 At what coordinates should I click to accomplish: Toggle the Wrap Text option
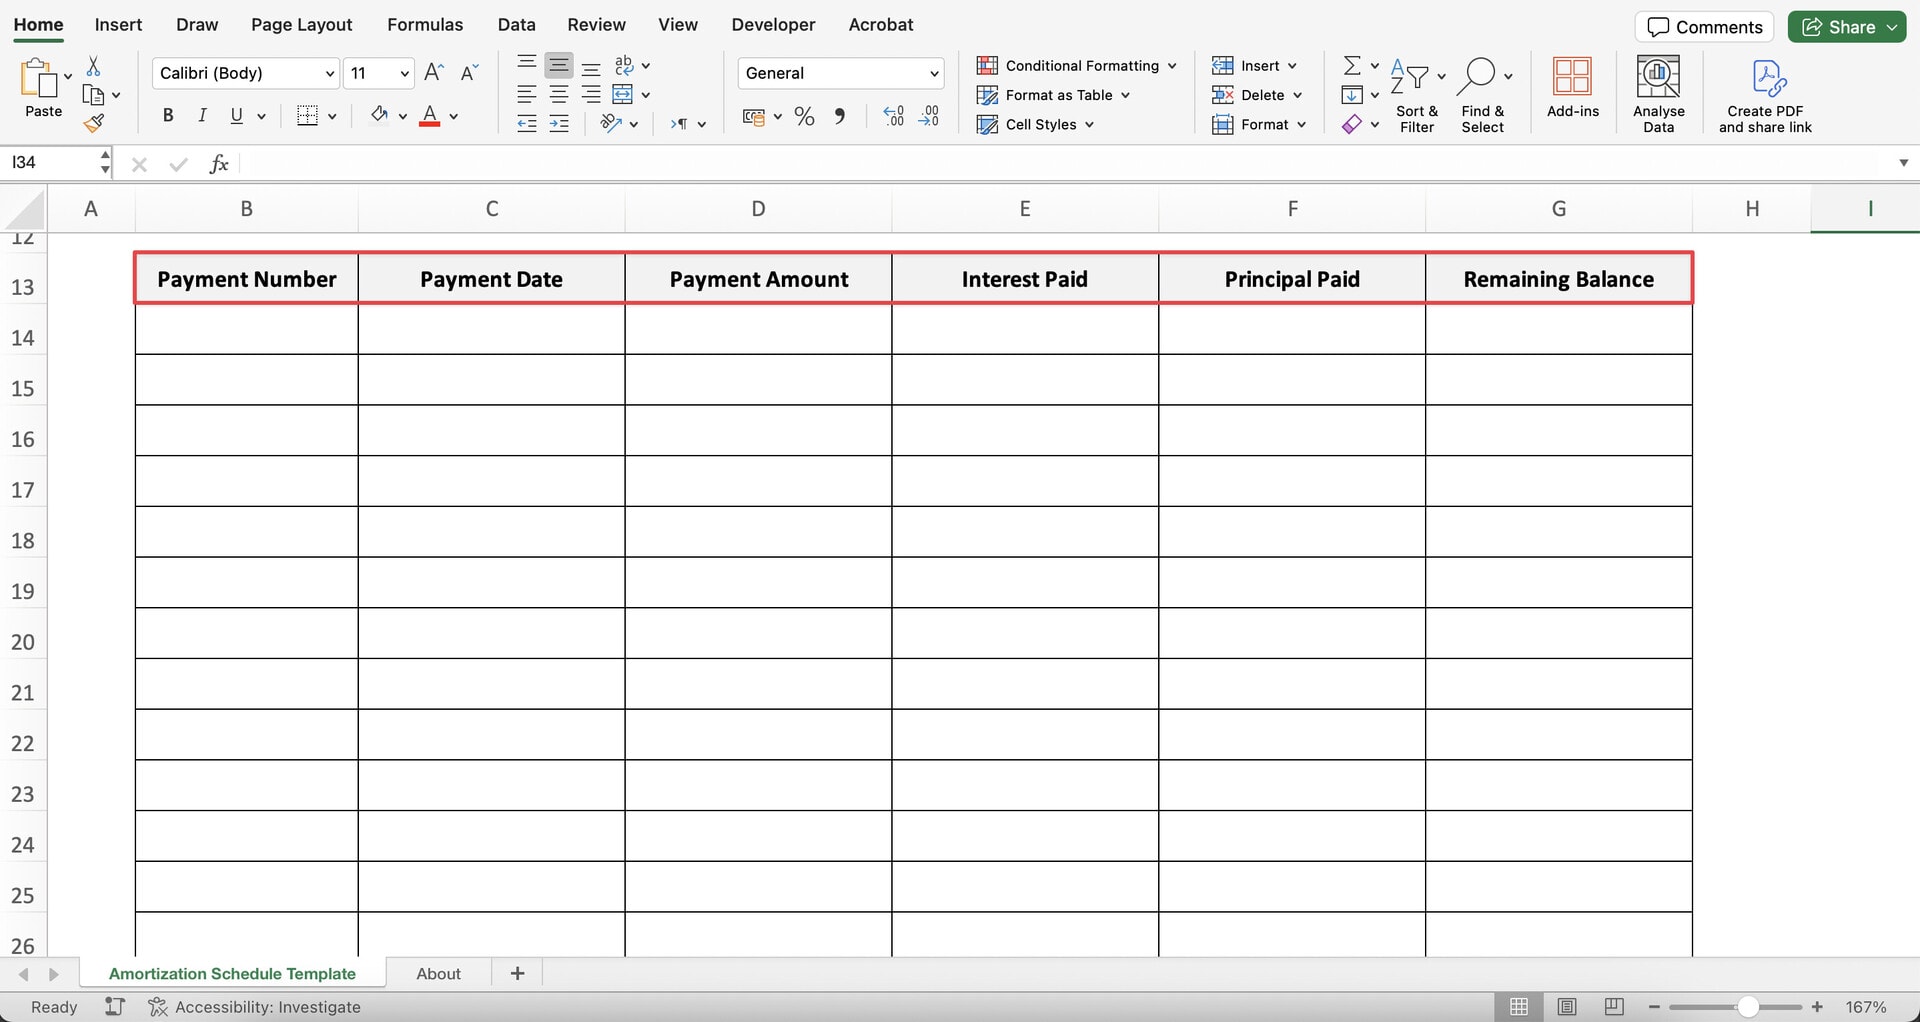tap(624, 65)
